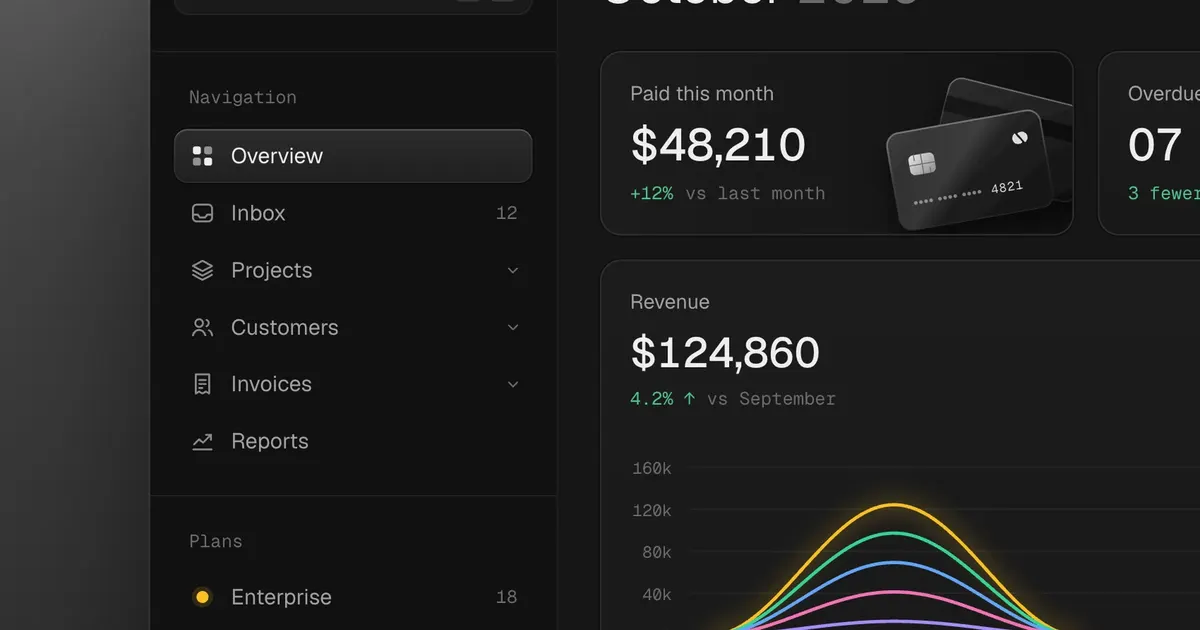Viewport: 1200px width, 630px height.
Task: Click the Reports trend chart icon
Action: [x=203, y=441]
